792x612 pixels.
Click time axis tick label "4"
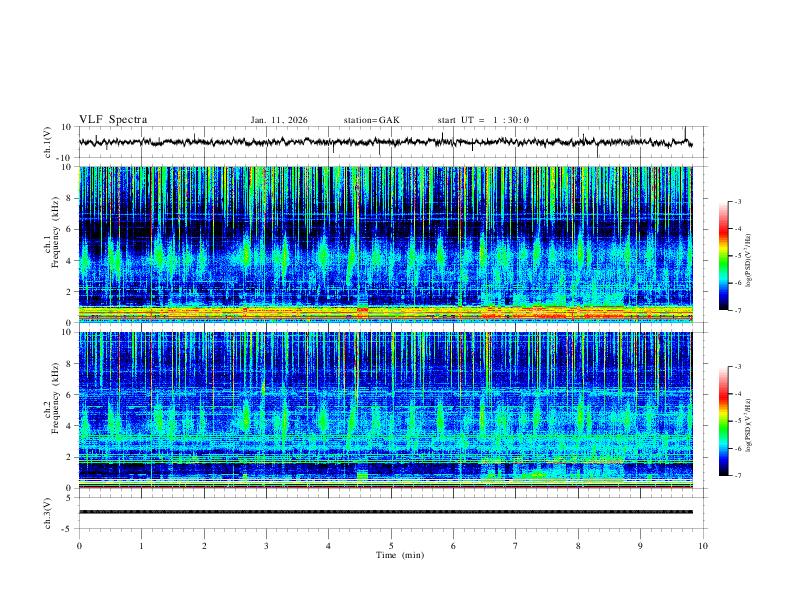tap(329, 546)
